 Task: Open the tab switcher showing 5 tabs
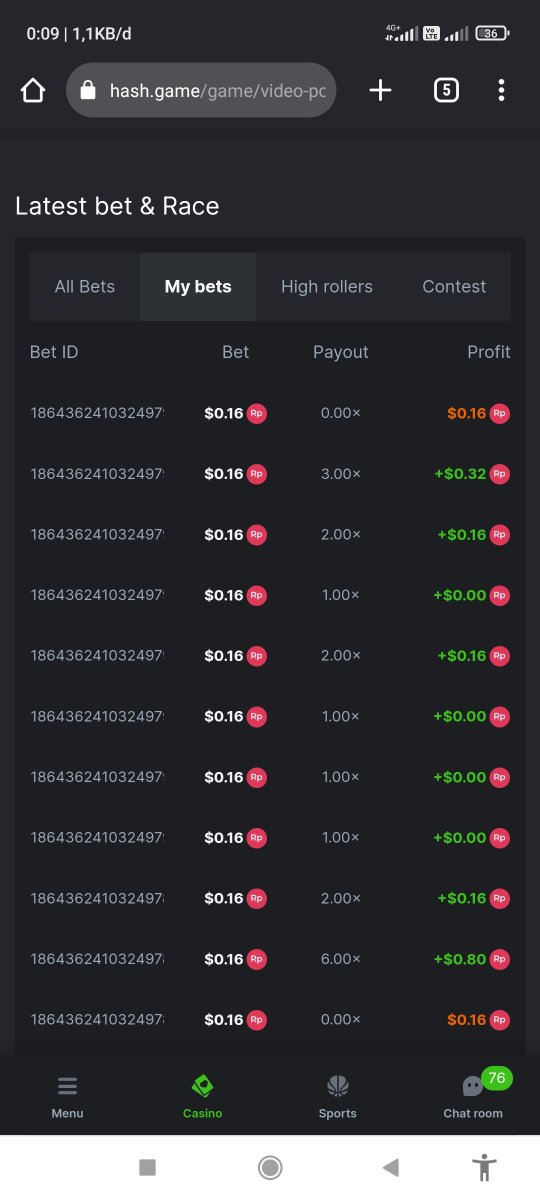(x=446, y=91)
